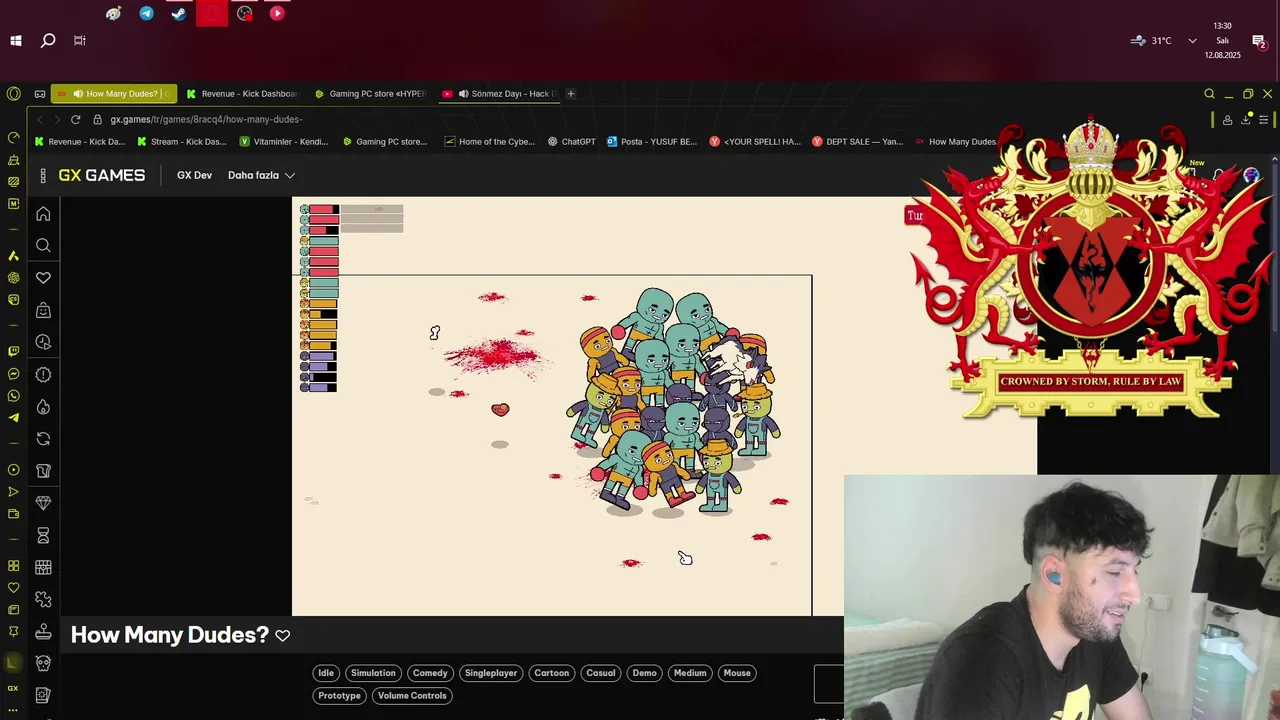Open the Windows Start menu
This screenshot has height=720, width=1280.
16,41
